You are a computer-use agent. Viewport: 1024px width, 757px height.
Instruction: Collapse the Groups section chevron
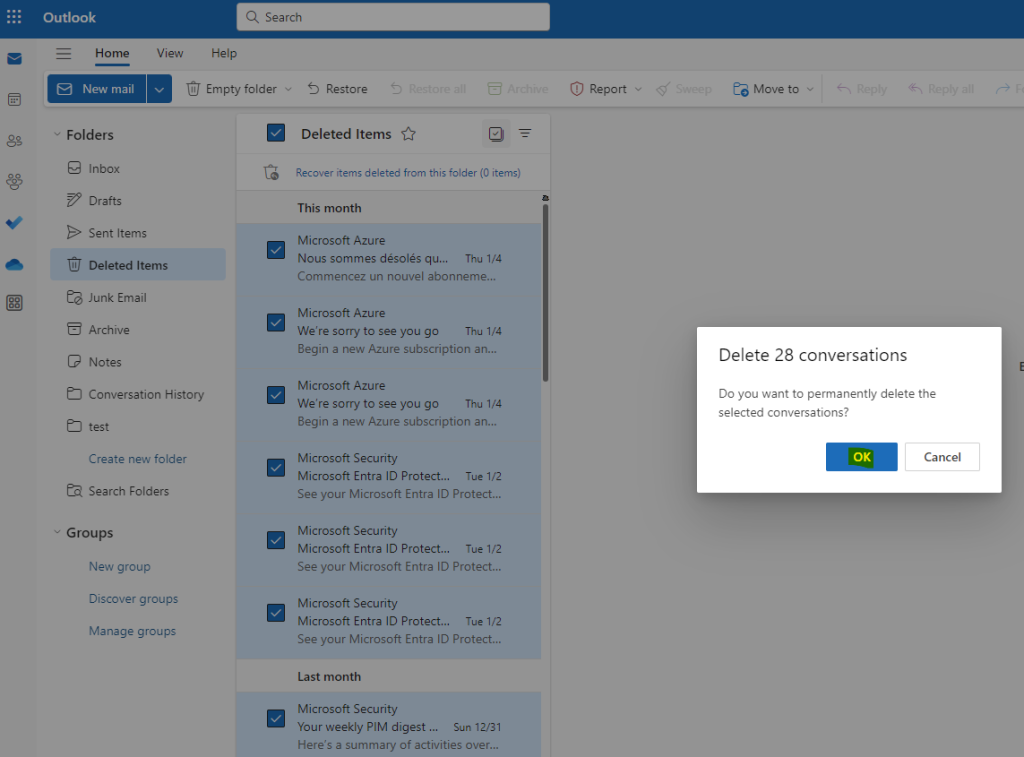coord(57,532)
